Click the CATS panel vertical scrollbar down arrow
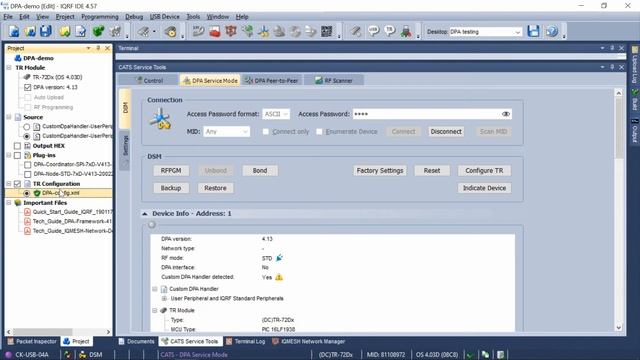This screenshot has height=360, width=640. point(618,327)
